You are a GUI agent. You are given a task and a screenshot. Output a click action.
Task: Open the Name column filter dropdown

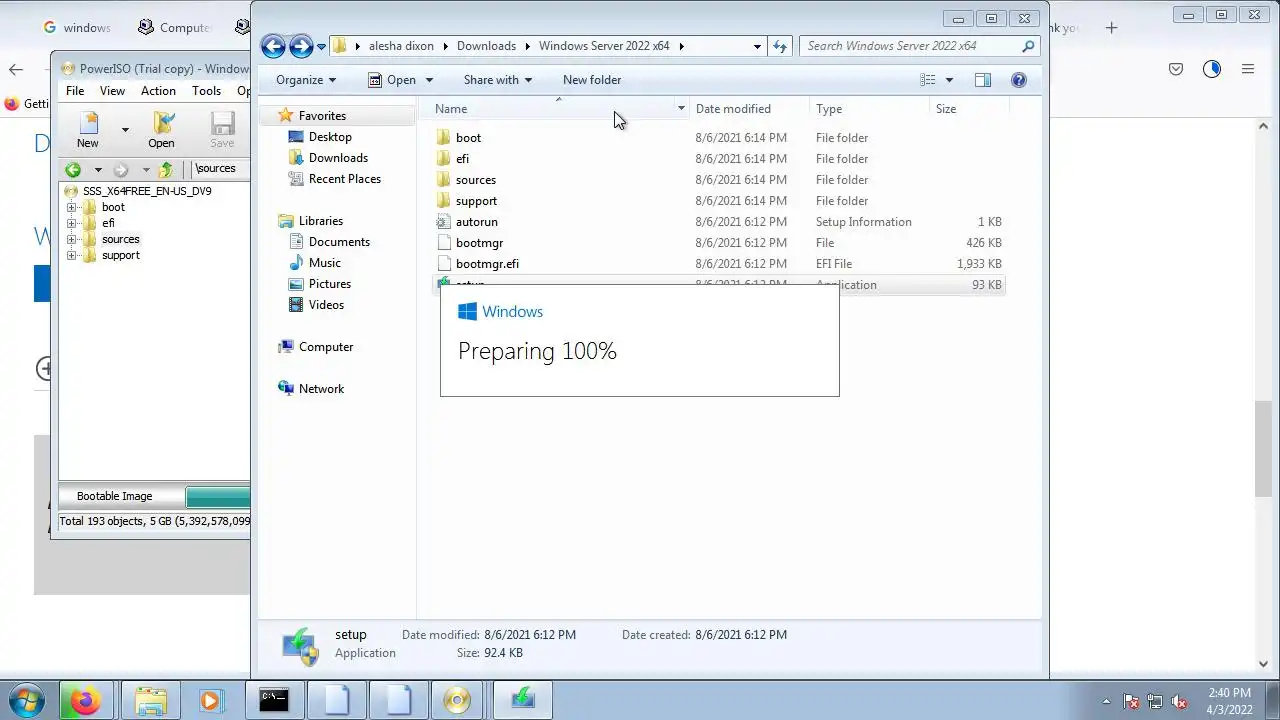[x=681, y=109]
